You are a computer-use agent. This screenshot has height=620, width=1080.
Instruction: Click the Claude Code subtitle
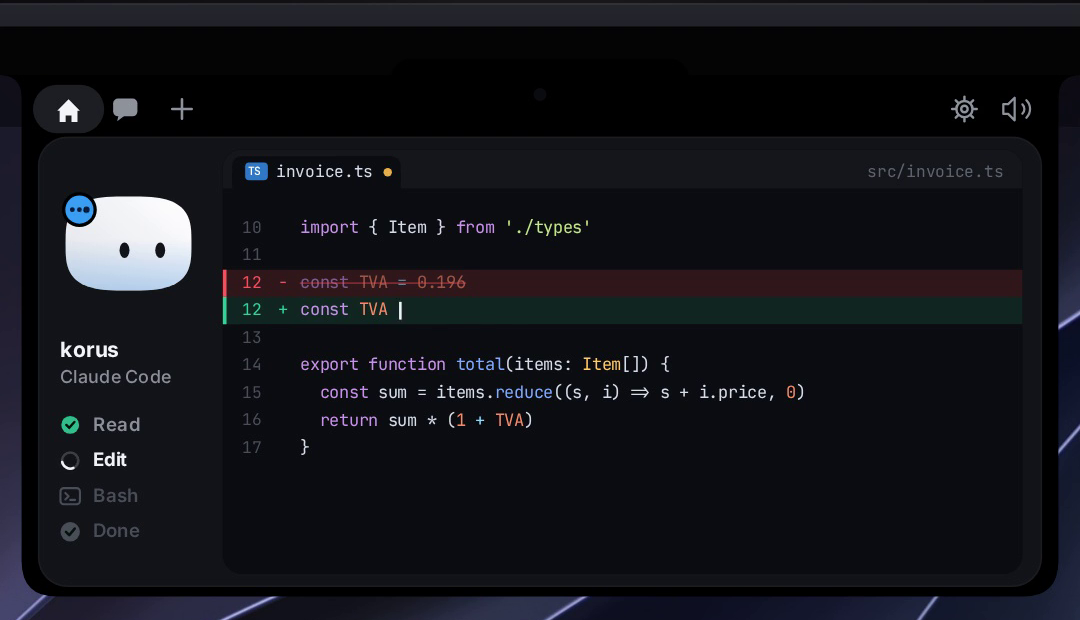click(115, 377)
